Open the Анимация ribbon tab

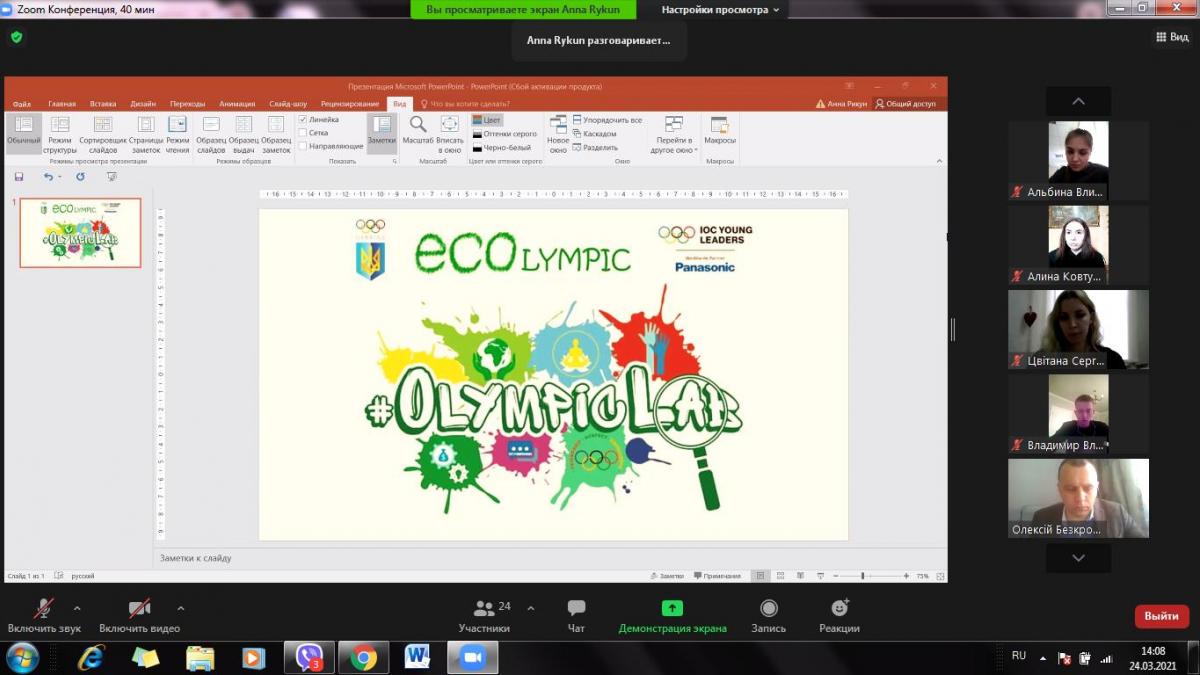pos(238,104)
